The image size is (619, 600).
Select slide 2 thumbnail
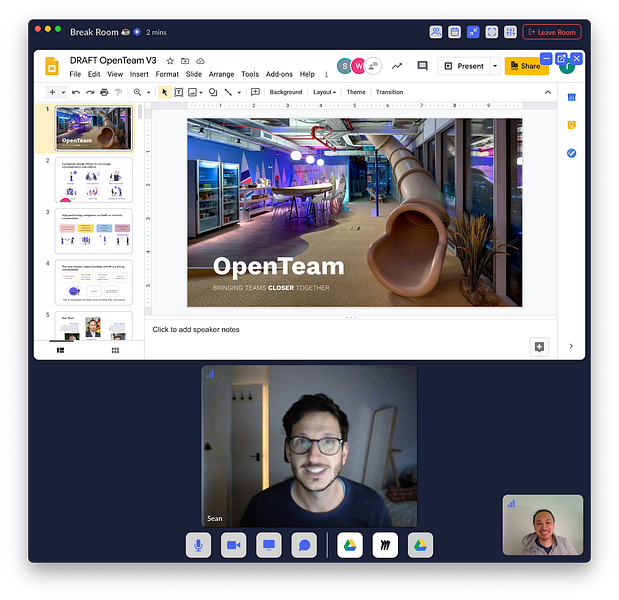point(94,180)
